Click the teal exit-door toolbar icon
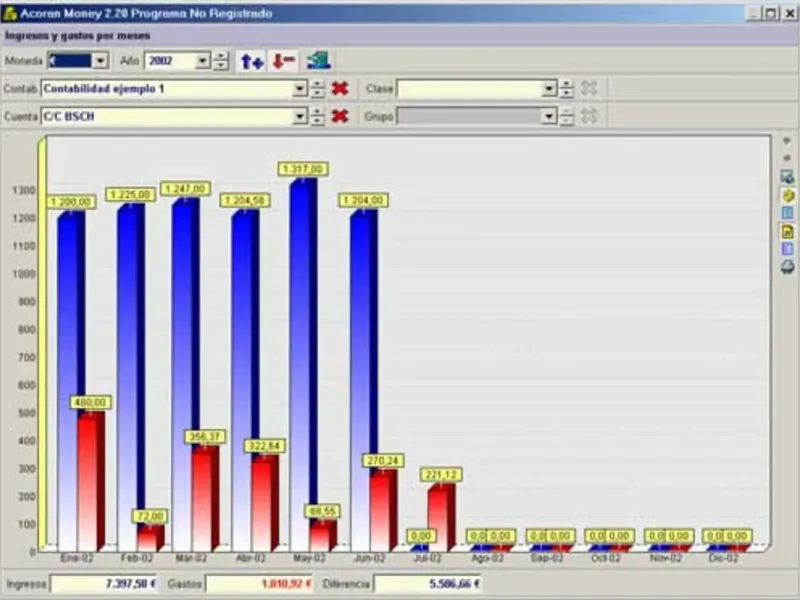 pos(318,61)
